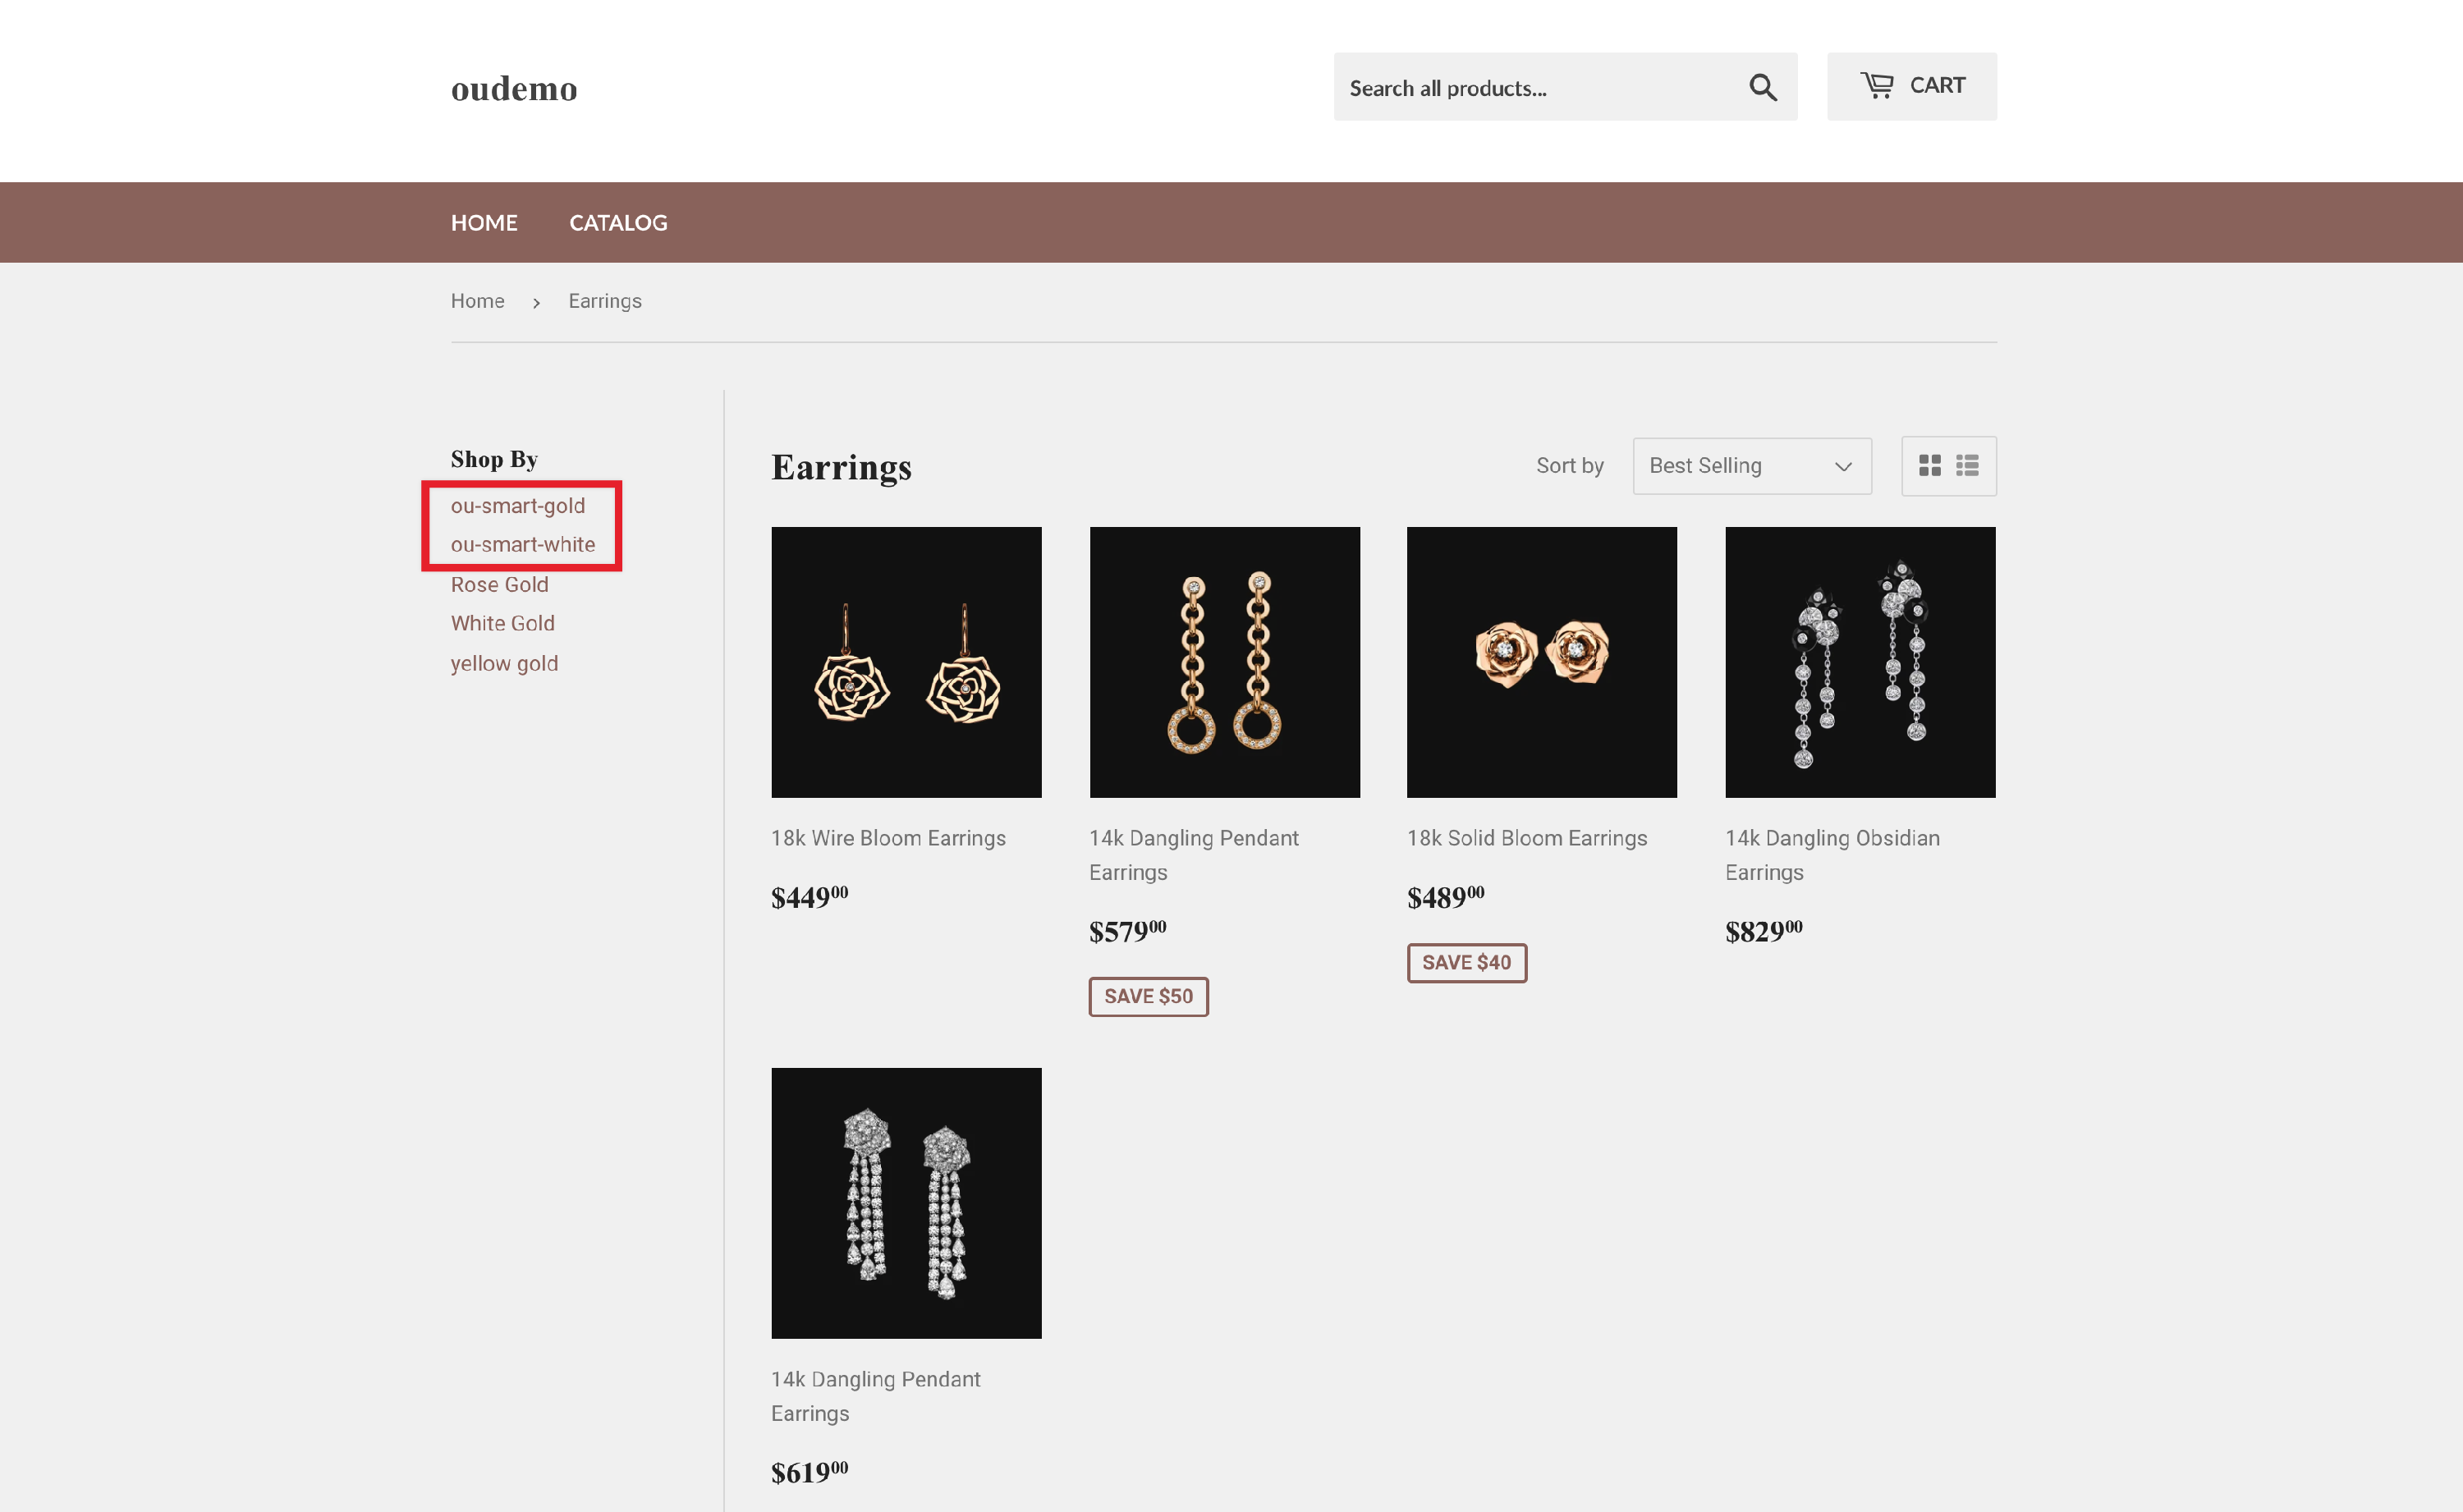Click the $489 price
Viewport: 2463px width, 1512px height.
pos(1445,896)
